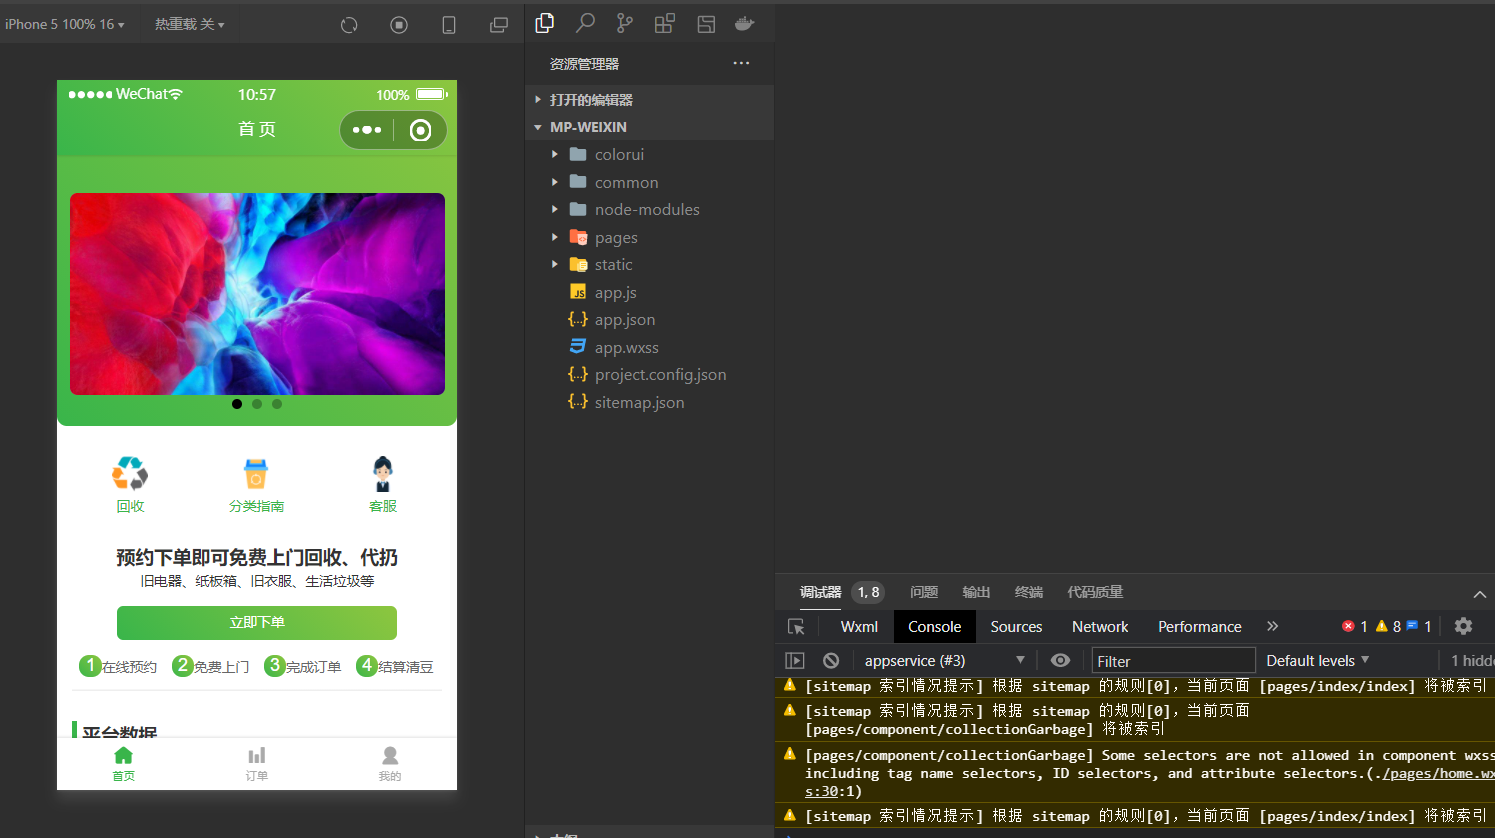Click the element inspect picker icon

coord(796,627)
